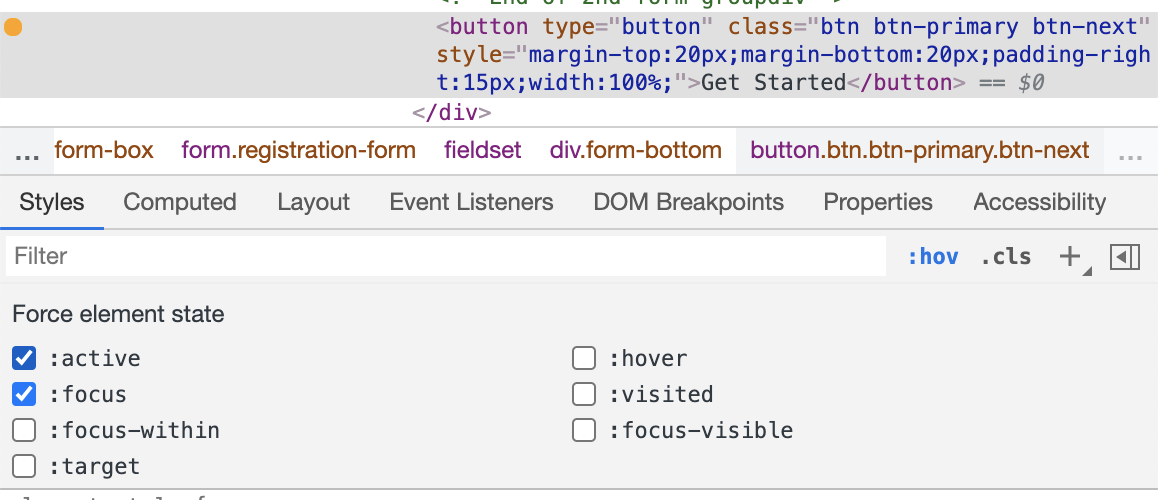Check the :focus-within checkbox
The width and height of the screenshot is (1158, 500).
[x=24, y=430]
